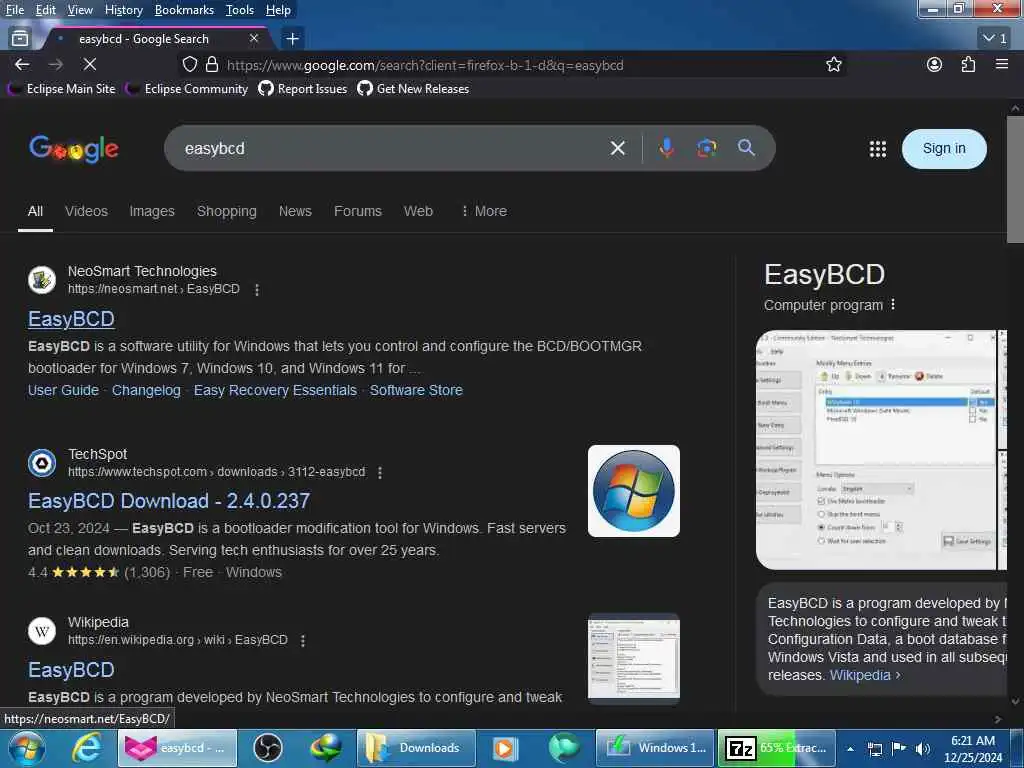Viewport: 1024px width, 768px height.
Task: Click the vertical page scrollbar
Action: coord(1015,179)
